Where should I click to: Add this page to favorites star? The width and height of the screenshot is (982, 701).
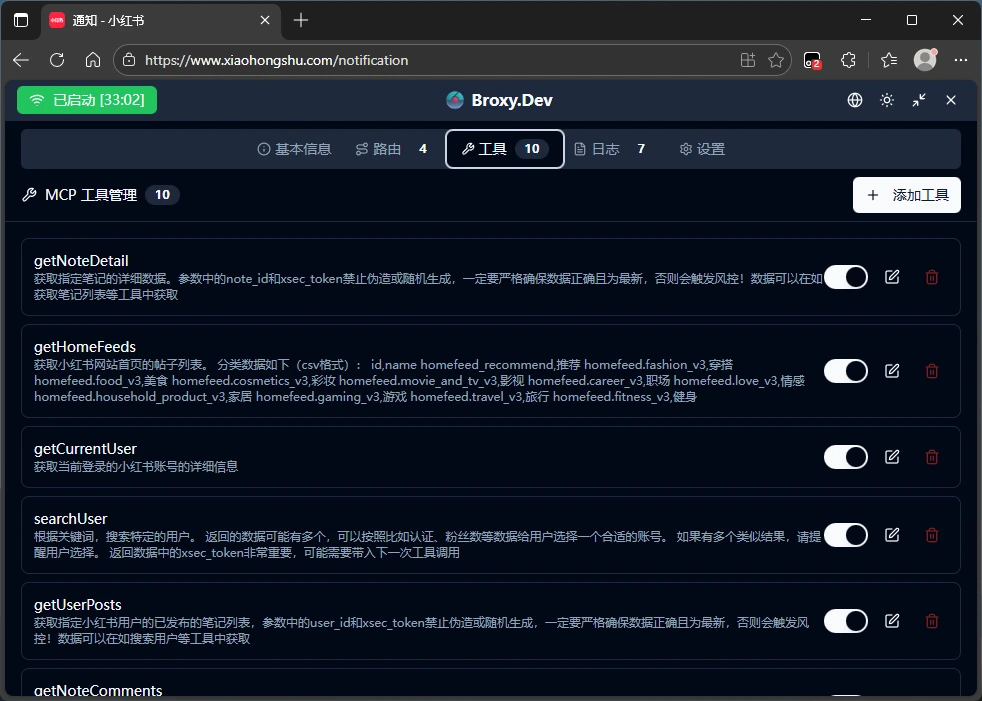click(x=776, y=60)
